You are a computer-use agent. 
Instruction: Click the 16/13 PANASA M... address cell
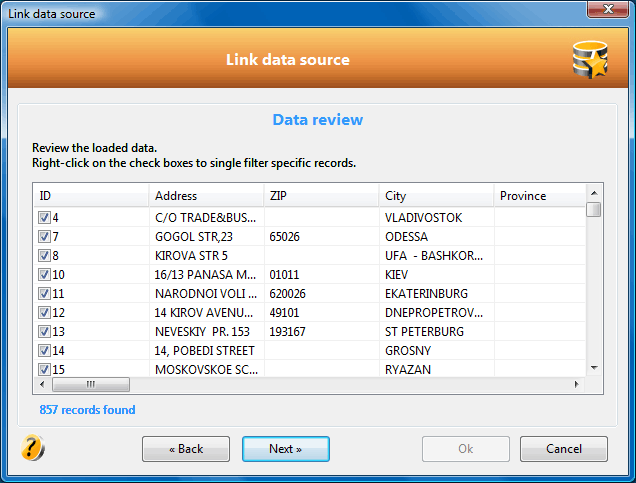[x=205, y=275]
